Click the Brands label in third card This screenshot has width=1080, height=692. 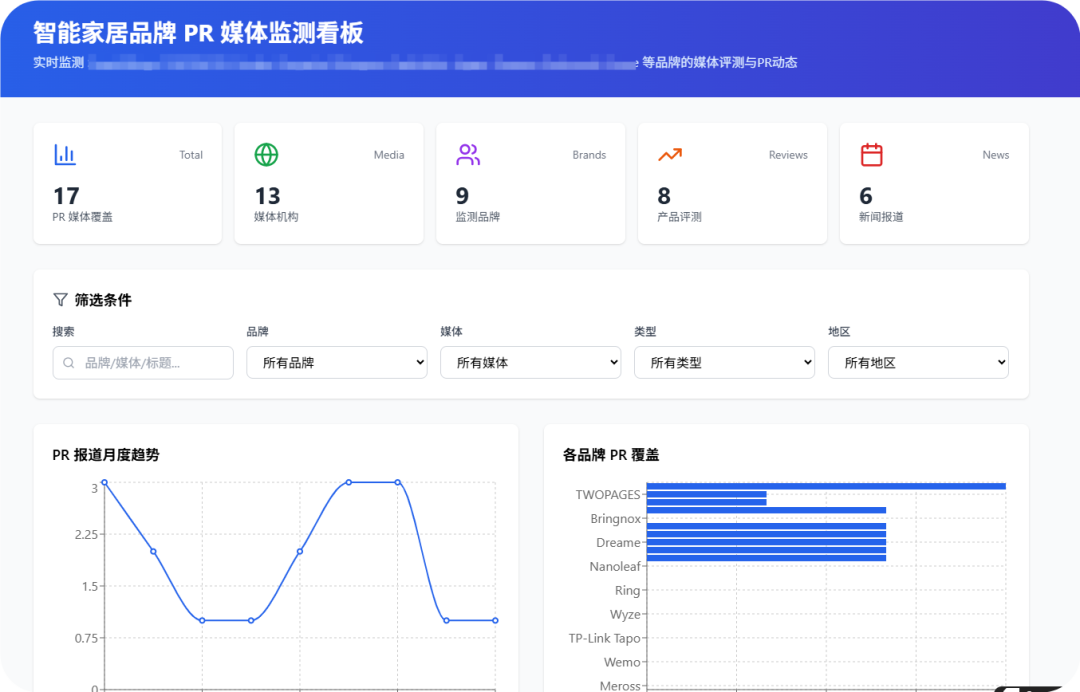[590, 155]
